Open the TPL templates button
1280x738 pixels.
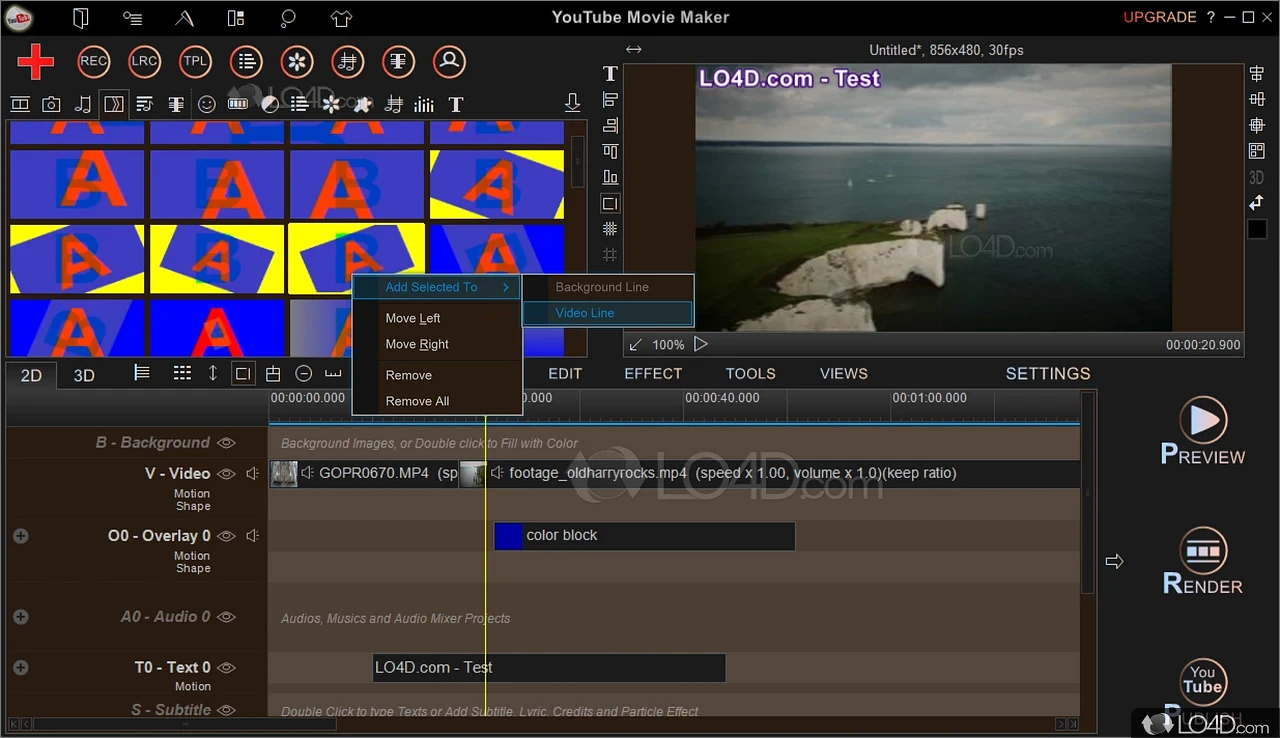pyautogui.click(x=195, y=62)
